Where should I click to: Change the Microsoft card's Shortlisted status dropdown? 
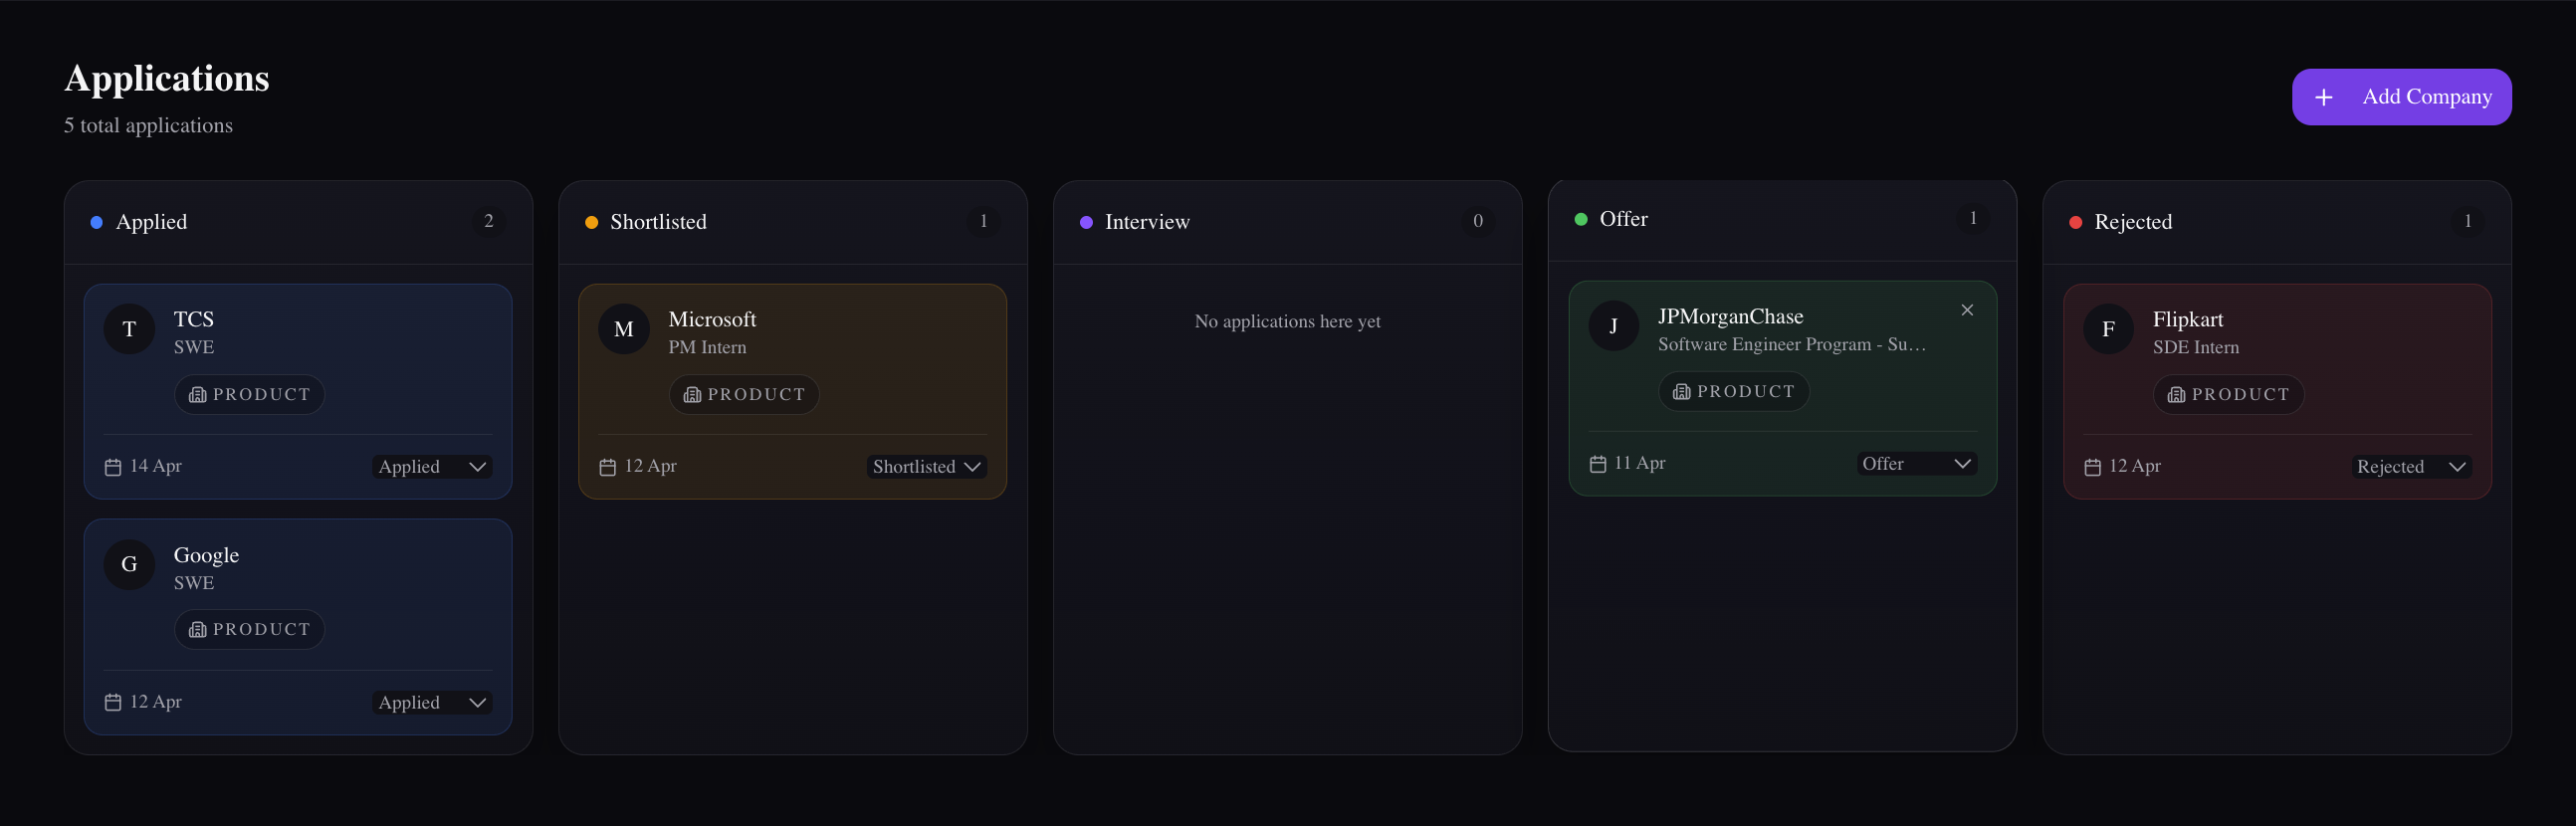927,467
